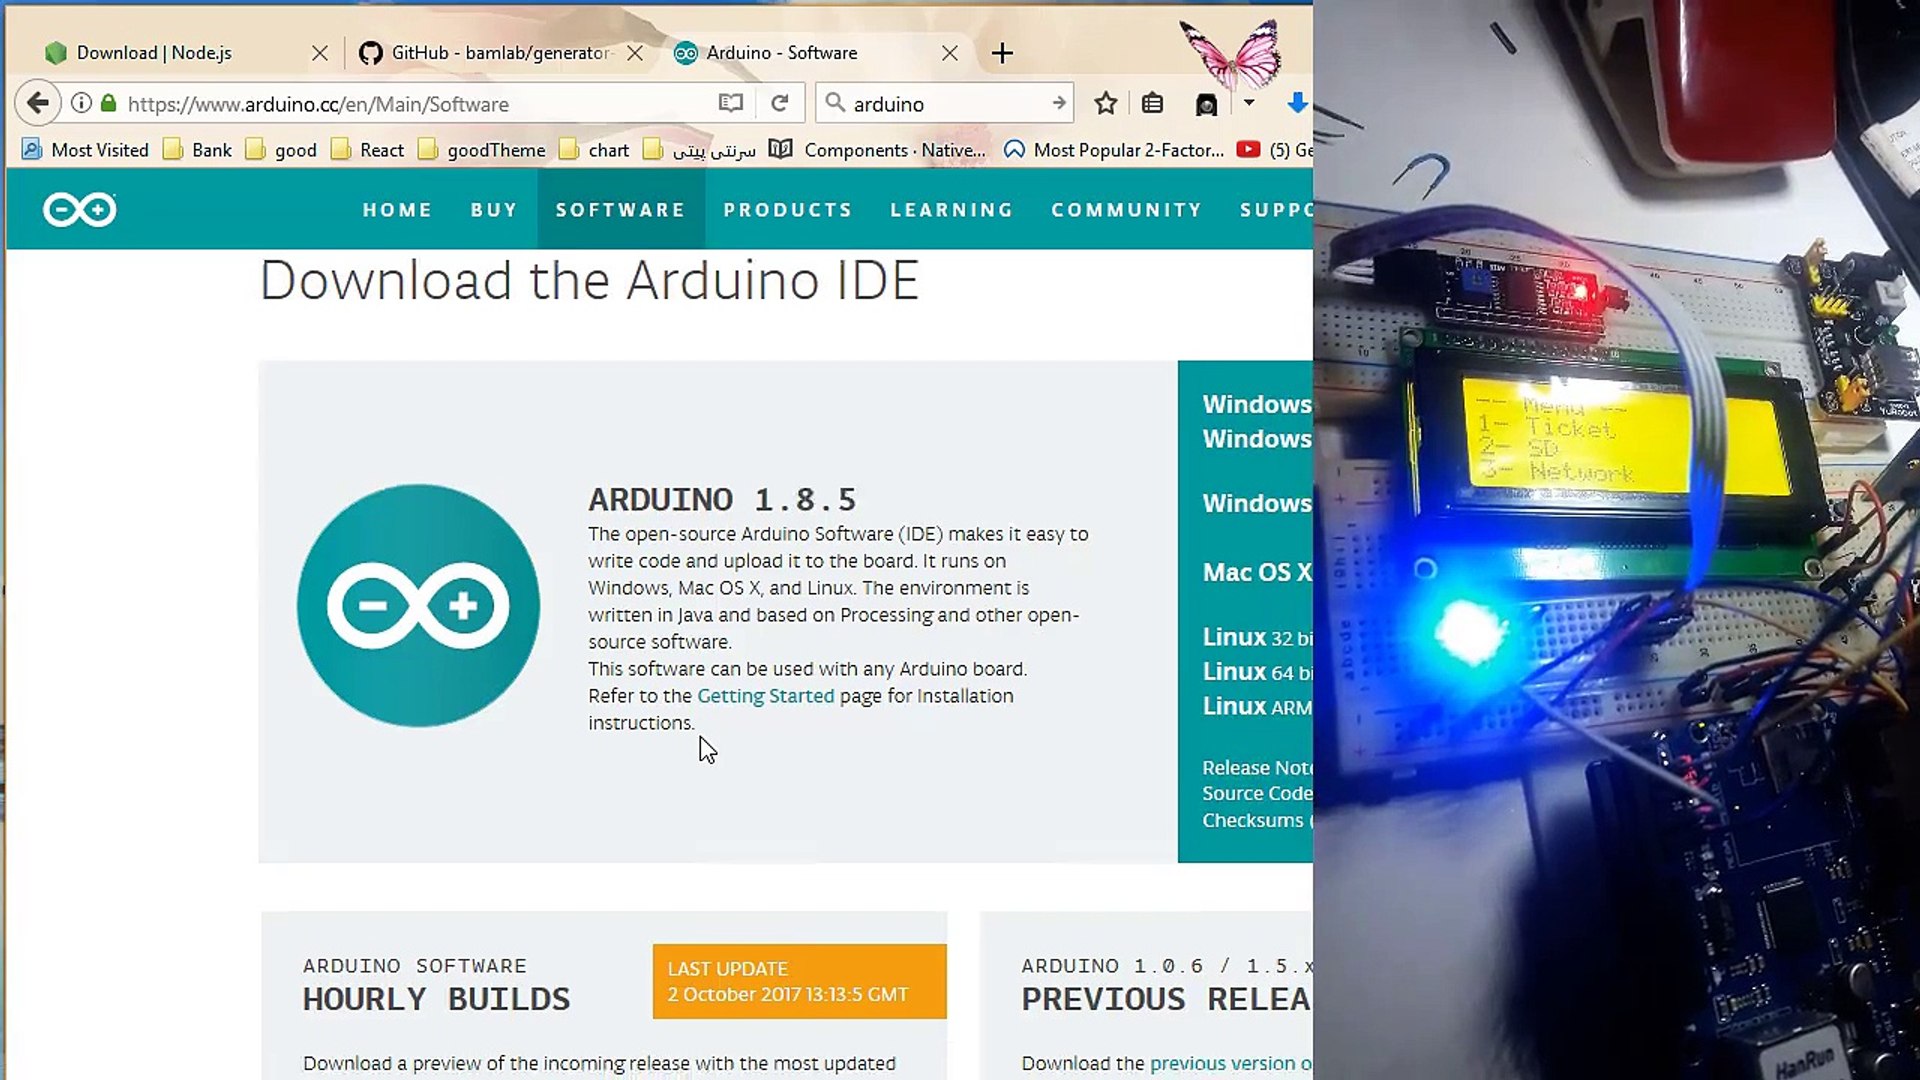Open HOME in Arduino navigation

click(x=397, y=210)
